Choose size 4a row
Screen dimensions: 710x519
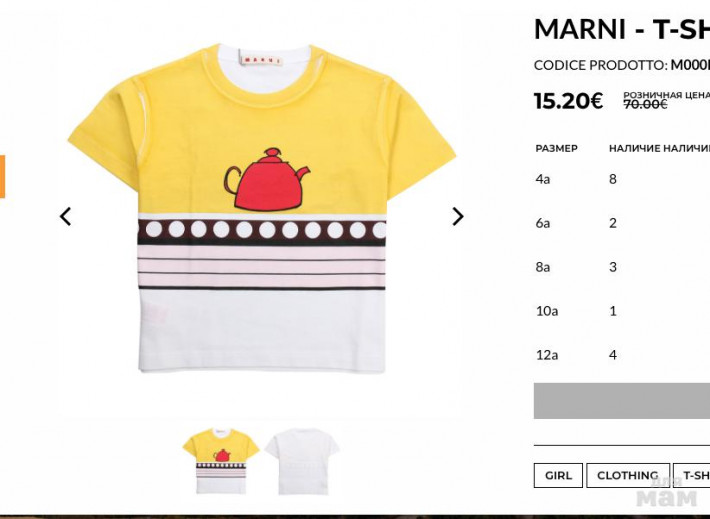click(622, 179)
